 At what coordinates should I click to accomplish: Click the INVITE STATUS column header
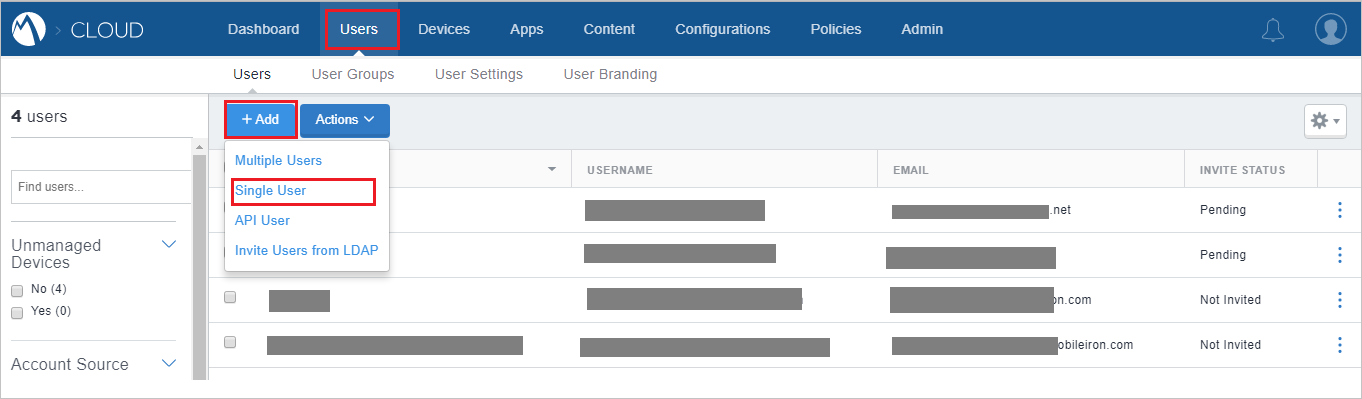point(1242,170)
